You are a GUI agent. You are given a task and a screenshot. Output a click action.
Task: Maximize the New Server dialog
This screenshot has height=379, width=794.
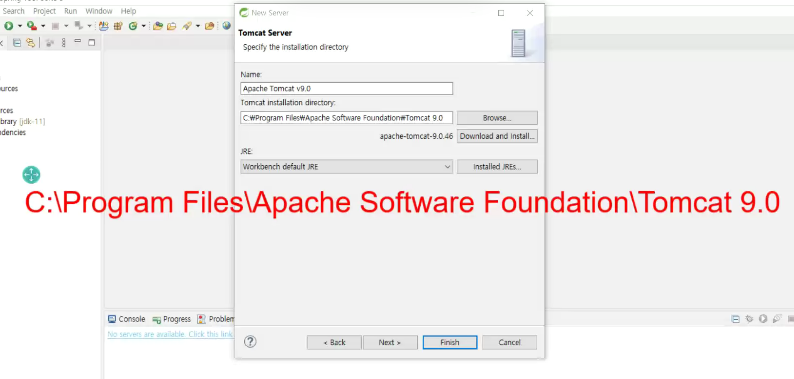(x=501, y=13)
